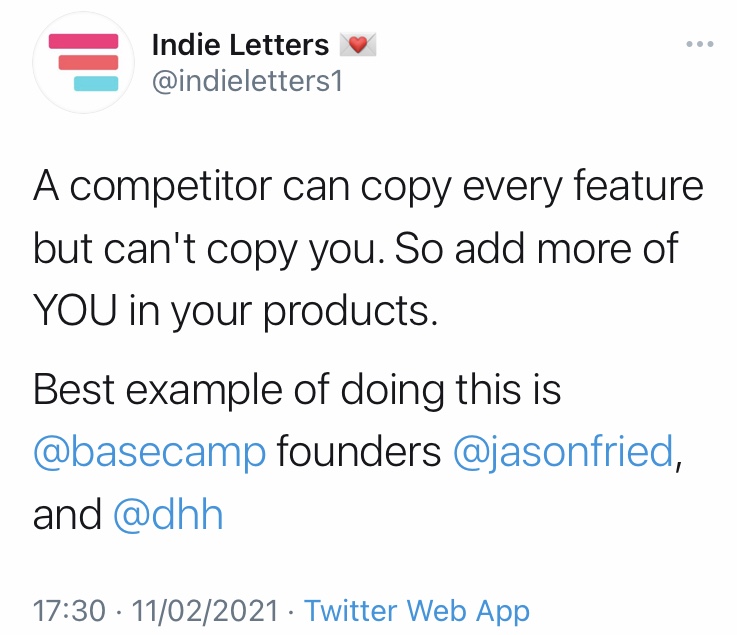The height and width of the screenshot is (635, 737).
Task: Click the Indie Letters display name
Action: click(x=240, y=45)
